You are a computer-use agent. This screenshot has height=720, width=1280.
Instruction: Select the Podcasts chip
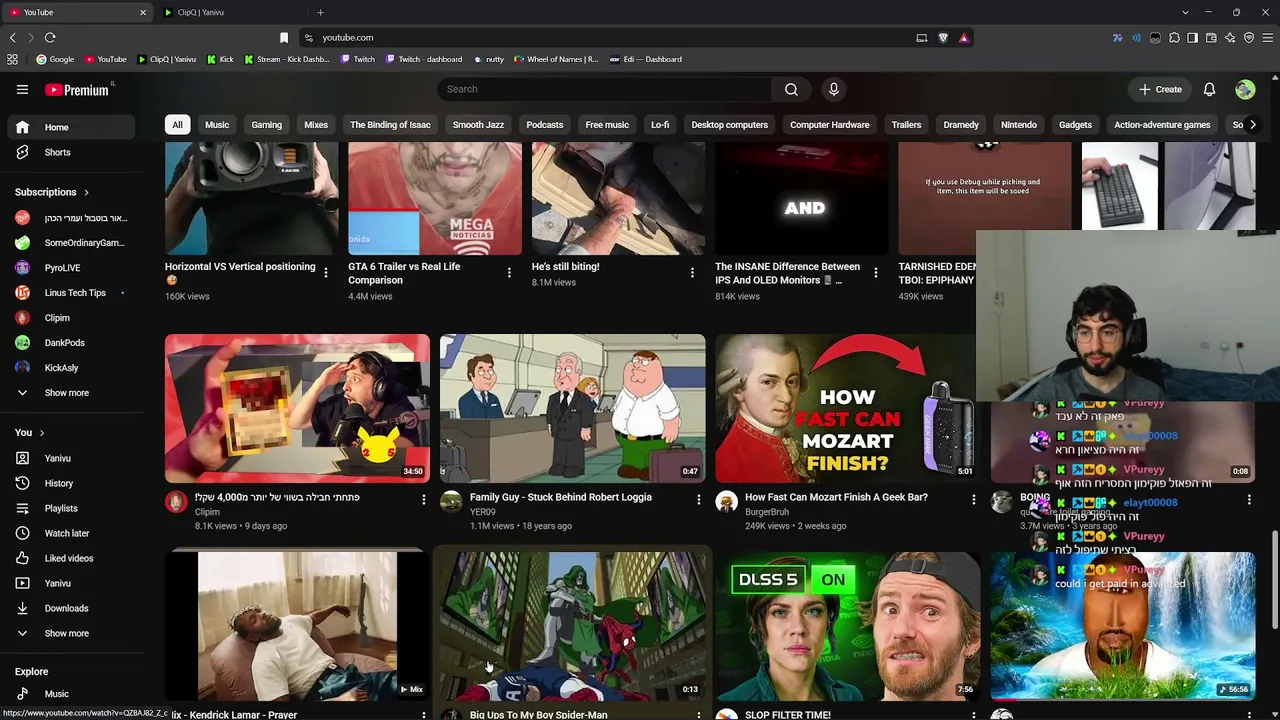pyautogui.click(x=545, y=125)
